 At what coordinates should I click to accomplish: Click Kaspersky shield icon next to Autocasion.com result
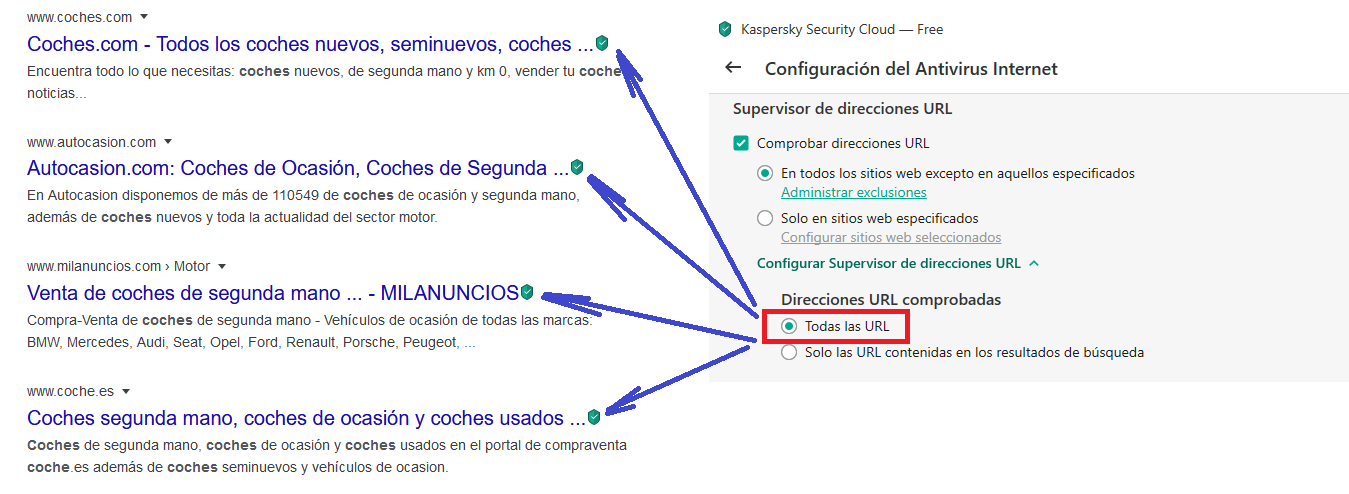(x=577, y=167)
